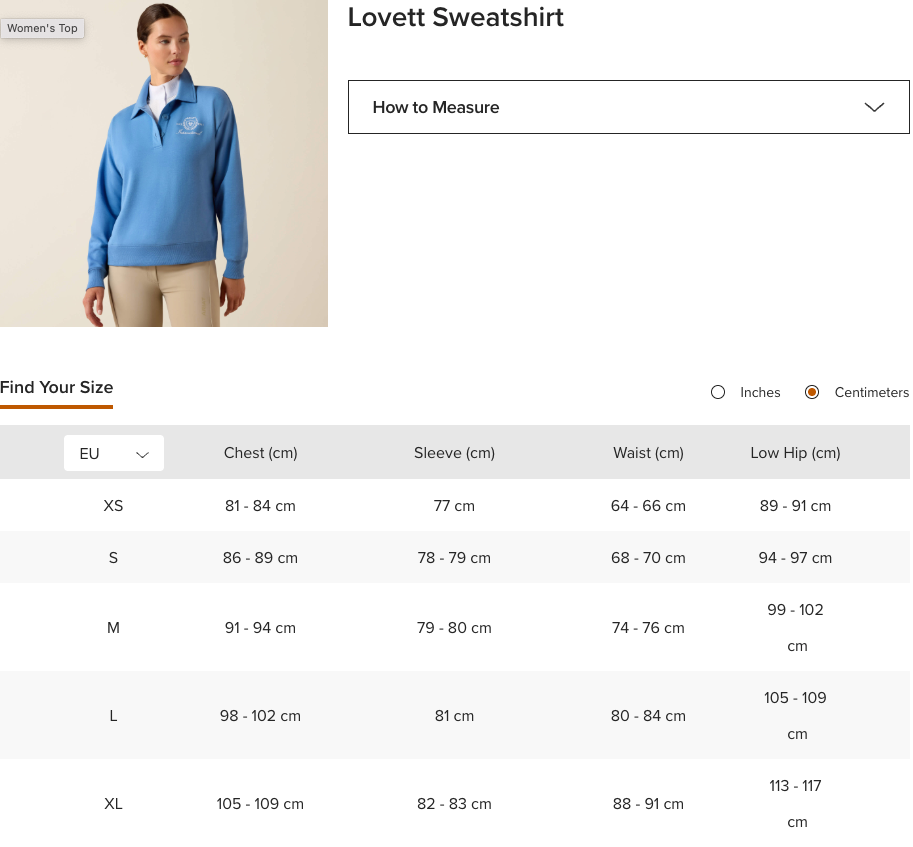Click the Waist (cm) column header

point(648,453)
